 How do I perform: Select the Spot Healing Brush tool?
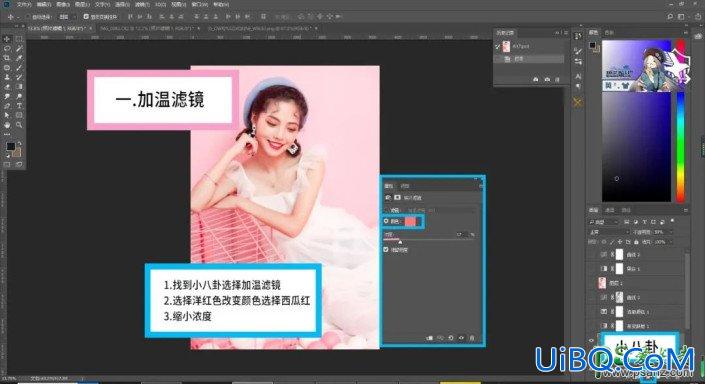pyautogui.click(x=7, y=67)
